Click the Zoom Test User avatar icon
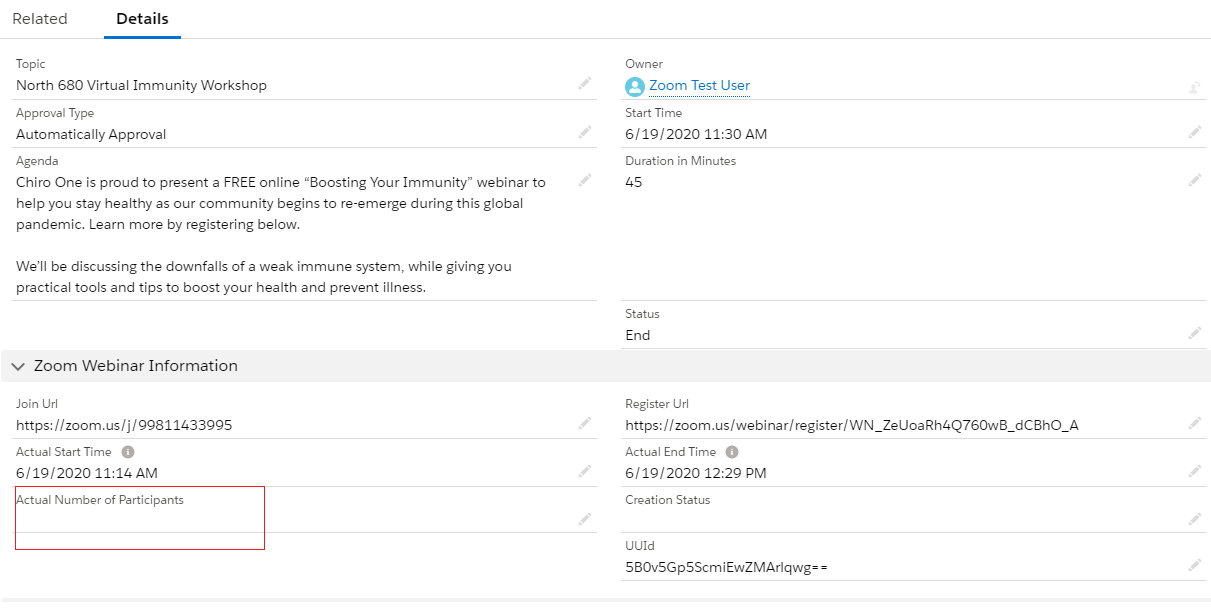 point(635,87)
